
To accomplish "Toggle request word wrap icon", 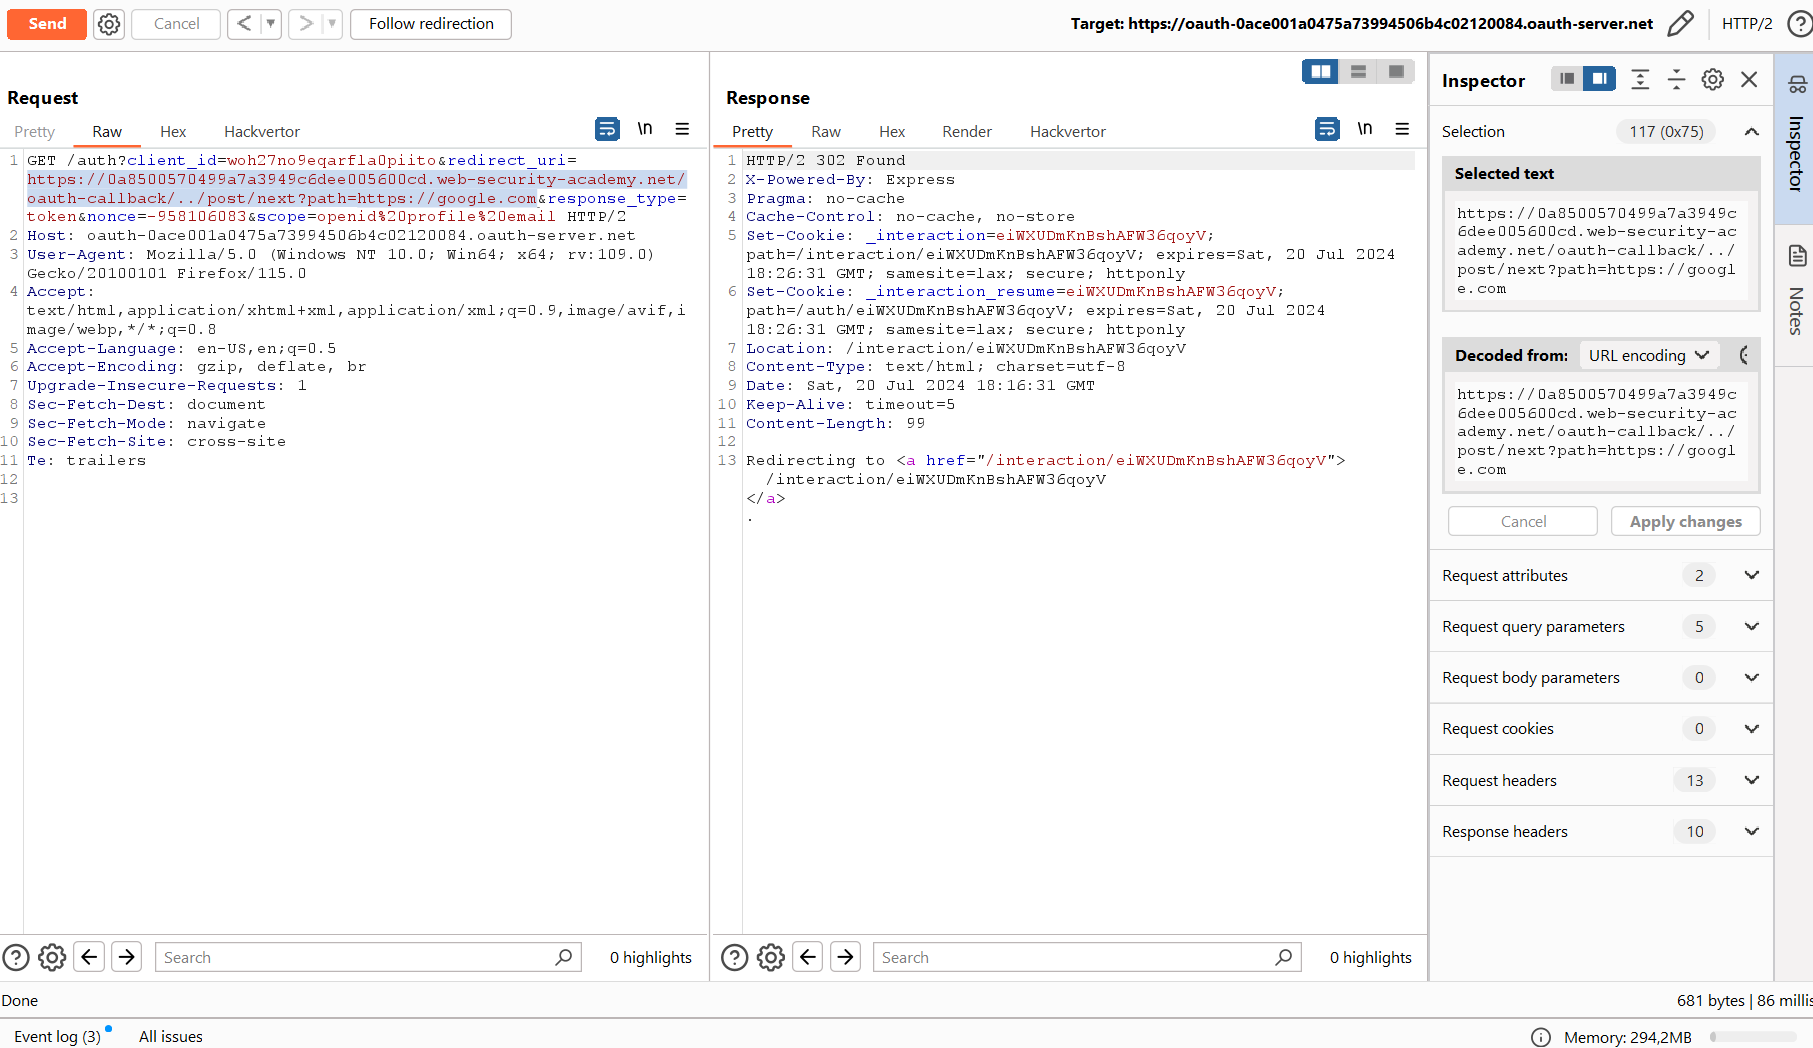I will pyautogui.click(x=607, y=129).
